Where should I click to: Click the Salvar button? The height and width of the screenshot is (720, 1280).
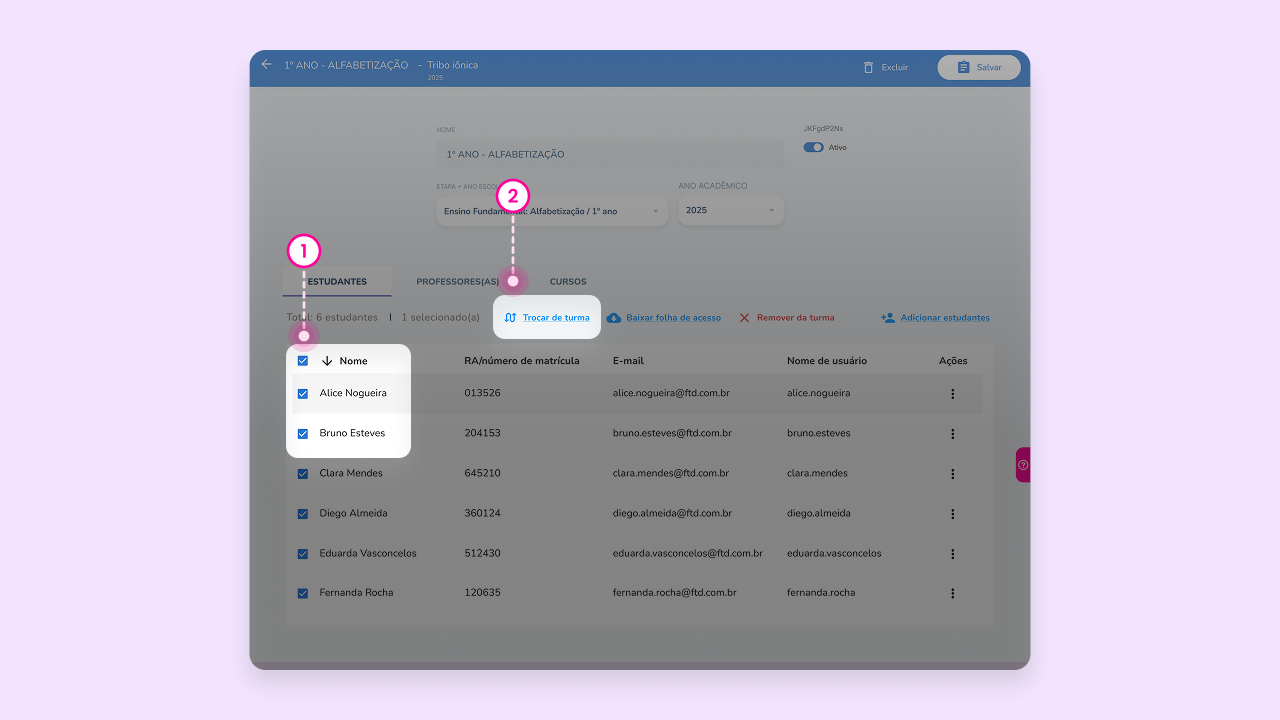[979, 67]
